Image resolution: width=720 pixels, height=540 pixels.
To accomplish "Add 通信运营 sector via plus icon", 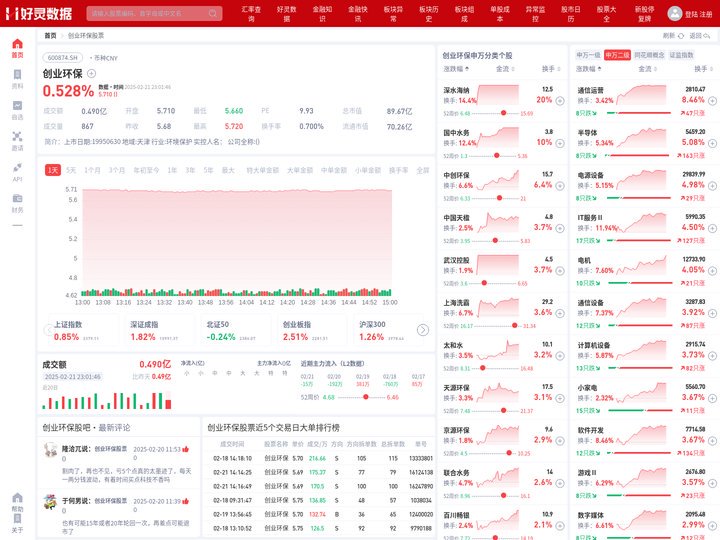I will coord(712,101).
